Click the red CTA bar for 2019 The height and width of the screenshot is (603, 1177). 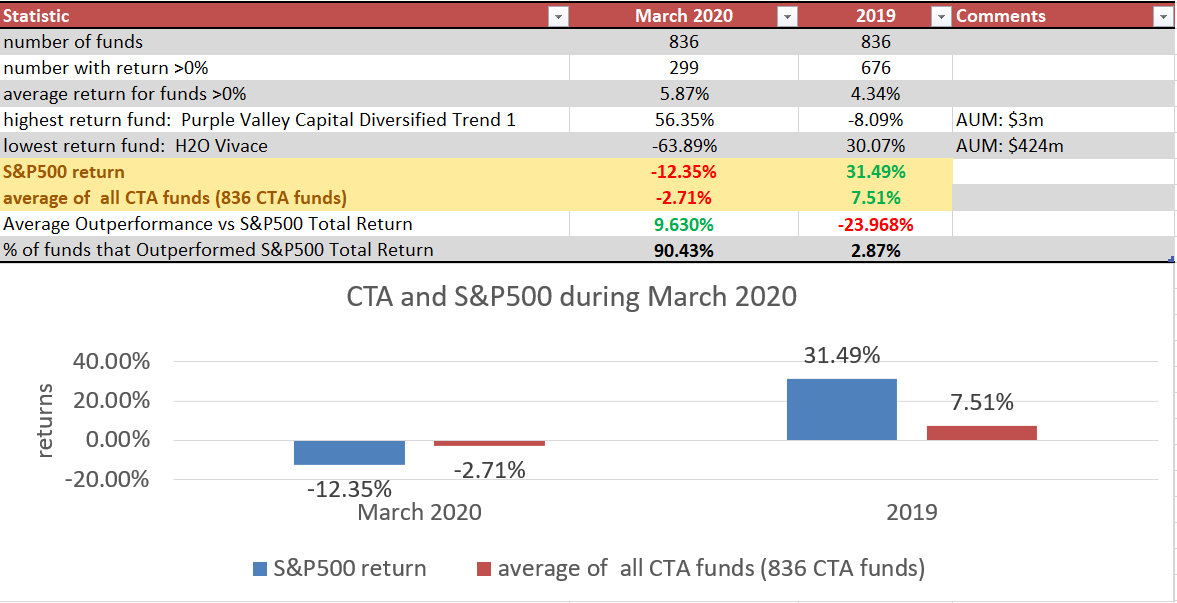(982, 433)
